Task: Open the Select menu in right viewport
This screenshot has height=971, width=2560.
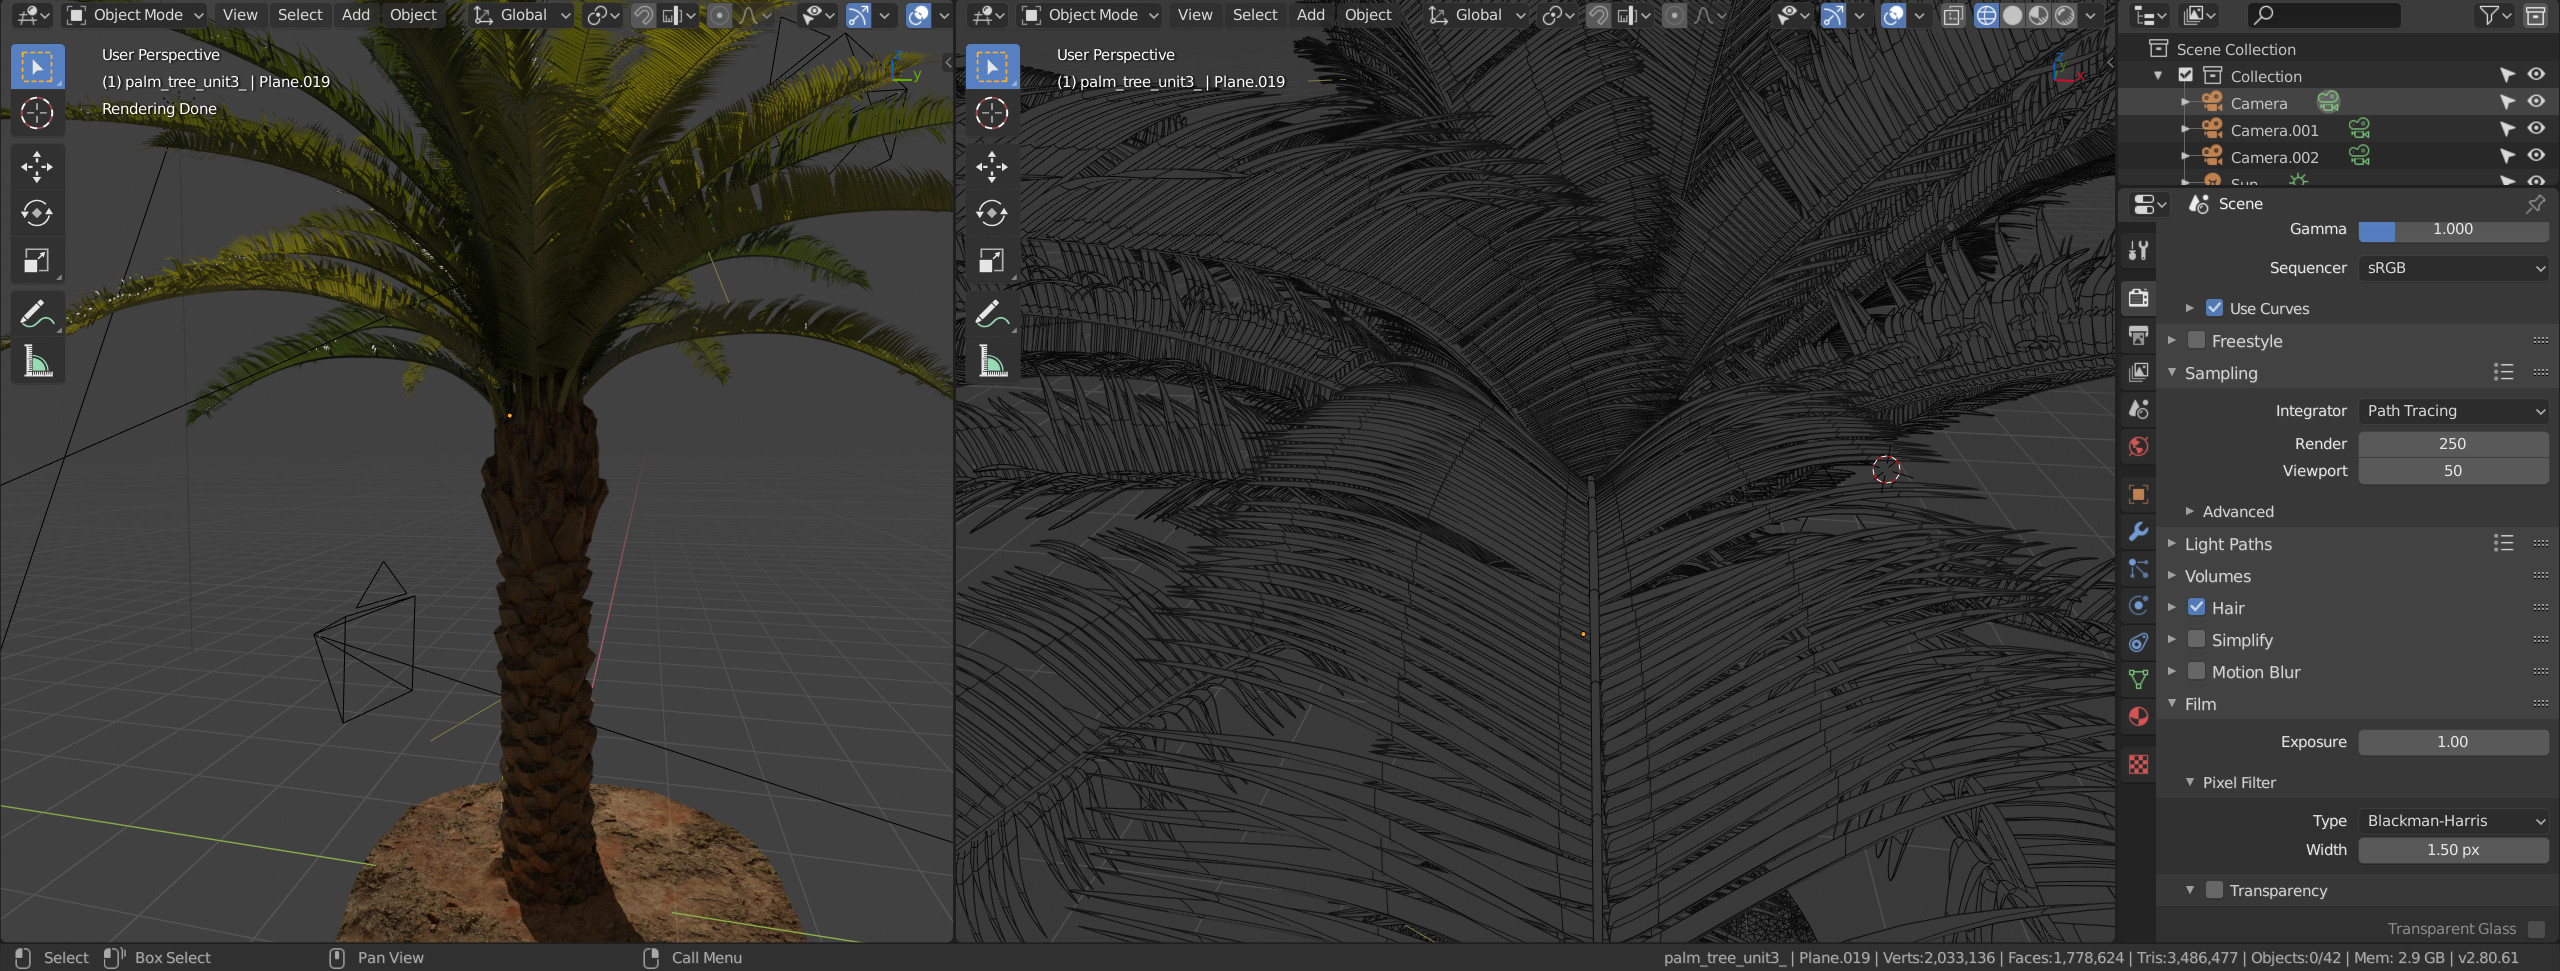Action: click(x=1254, y=15)
